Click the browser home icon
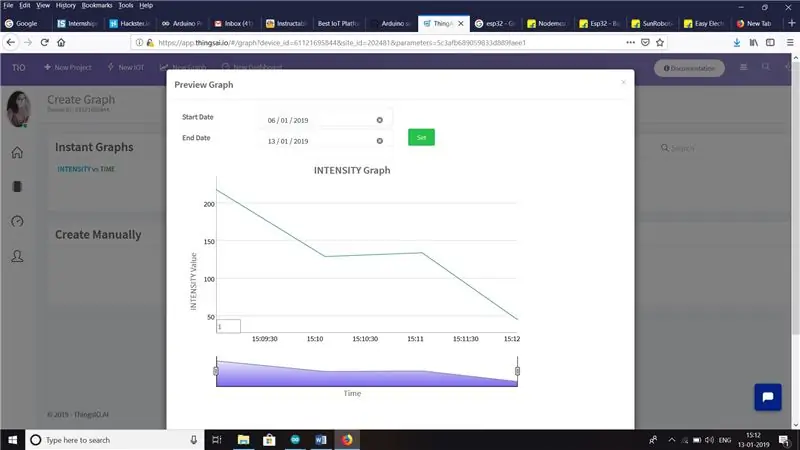 click(x=61, y=42)
